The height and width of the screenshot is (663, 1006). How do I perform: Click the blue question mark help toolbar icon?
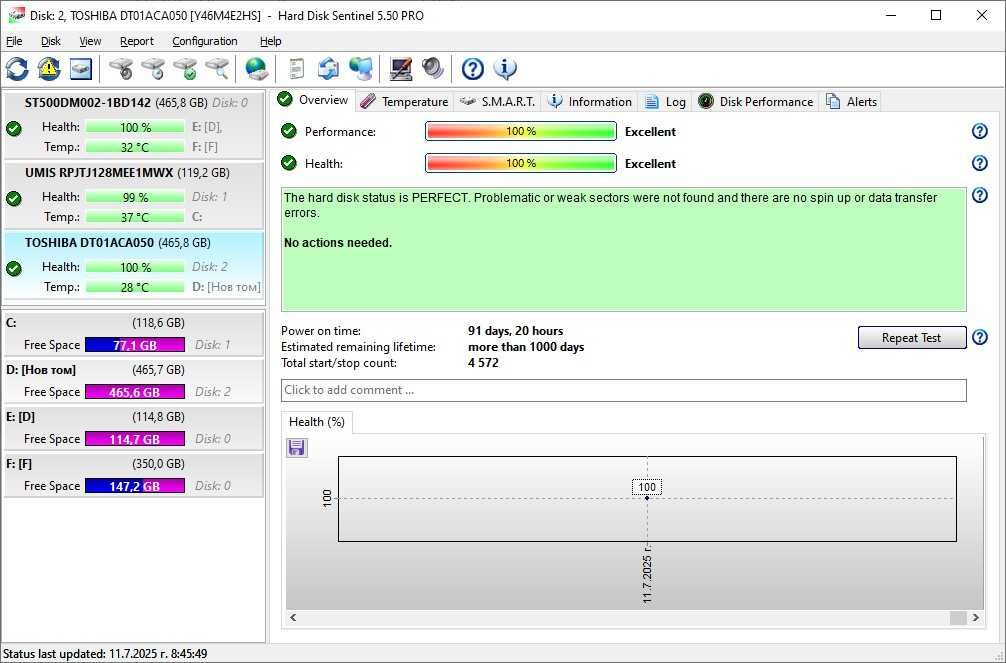(473, 69)
